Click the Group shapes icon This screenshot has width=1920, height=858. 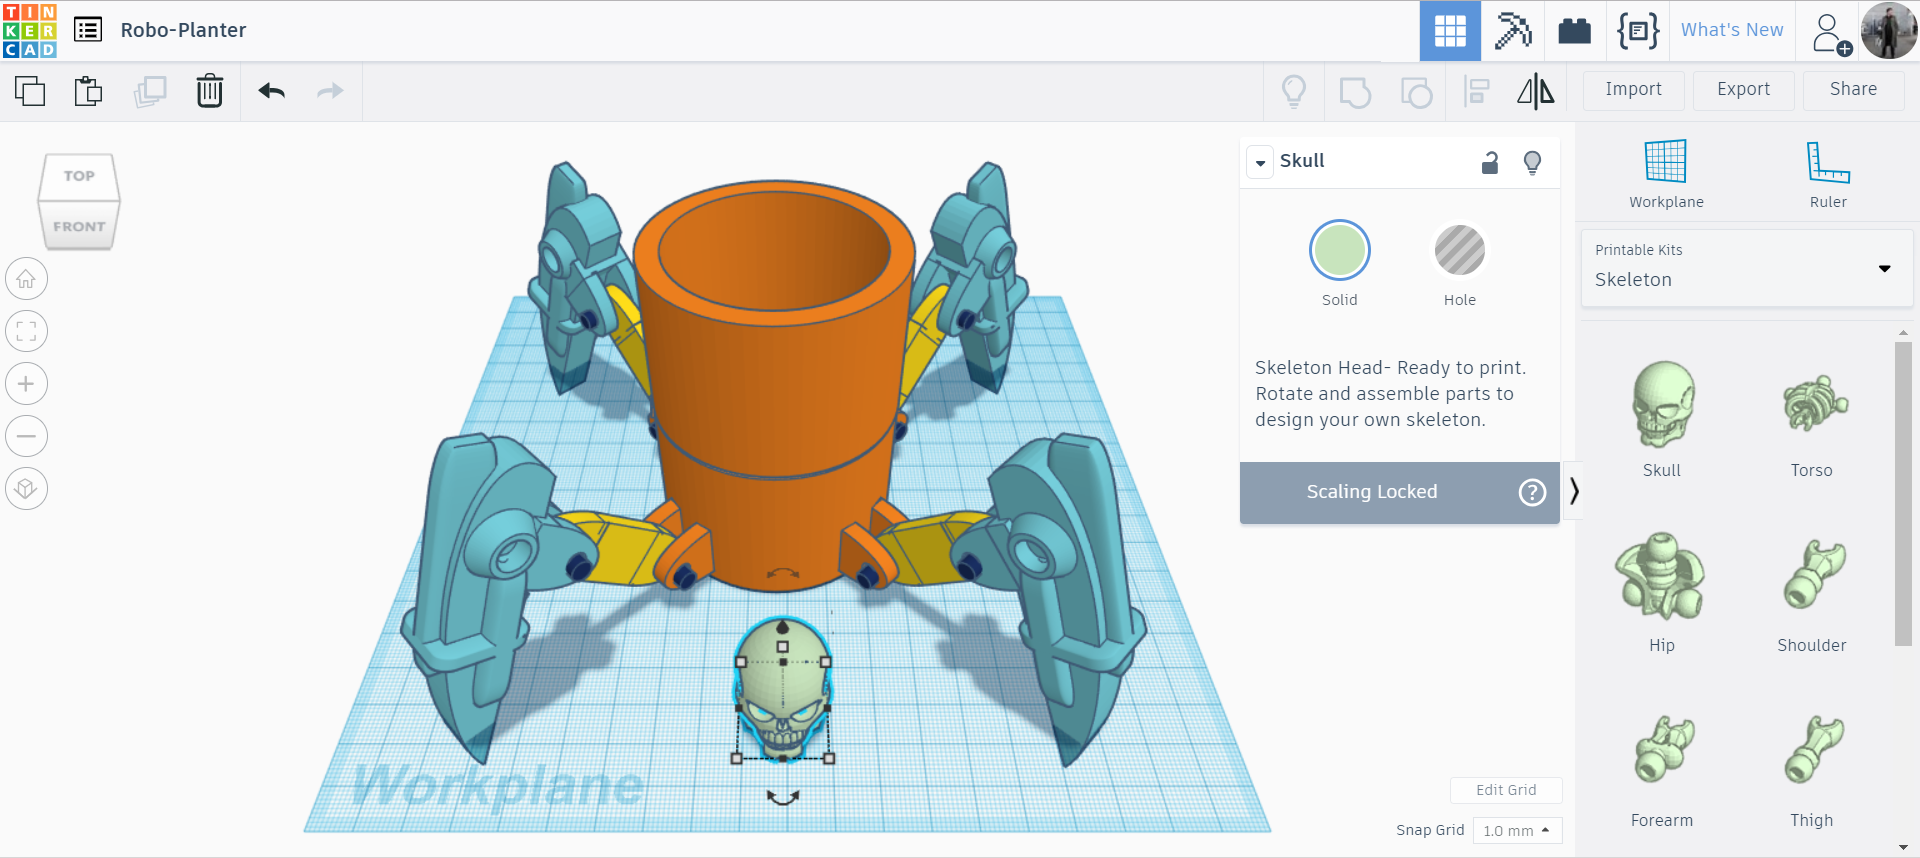tap(1355, 91)
